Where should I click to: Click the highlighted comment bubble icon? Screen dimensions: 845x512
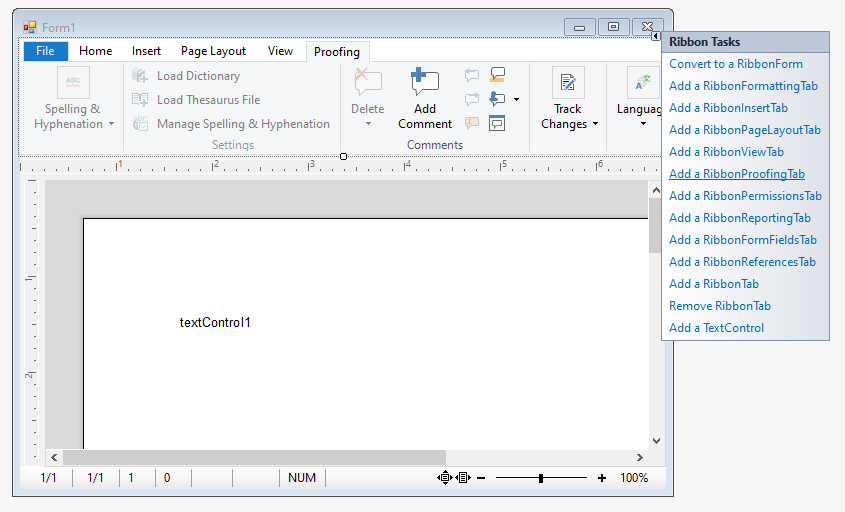[x=497, y=75]
